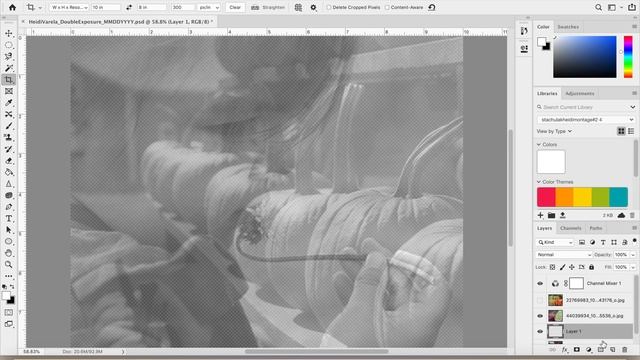This screenshot has width=640, height=360.
Task: Open the Opacity slider dropdown
Action: tap(633, 255)
